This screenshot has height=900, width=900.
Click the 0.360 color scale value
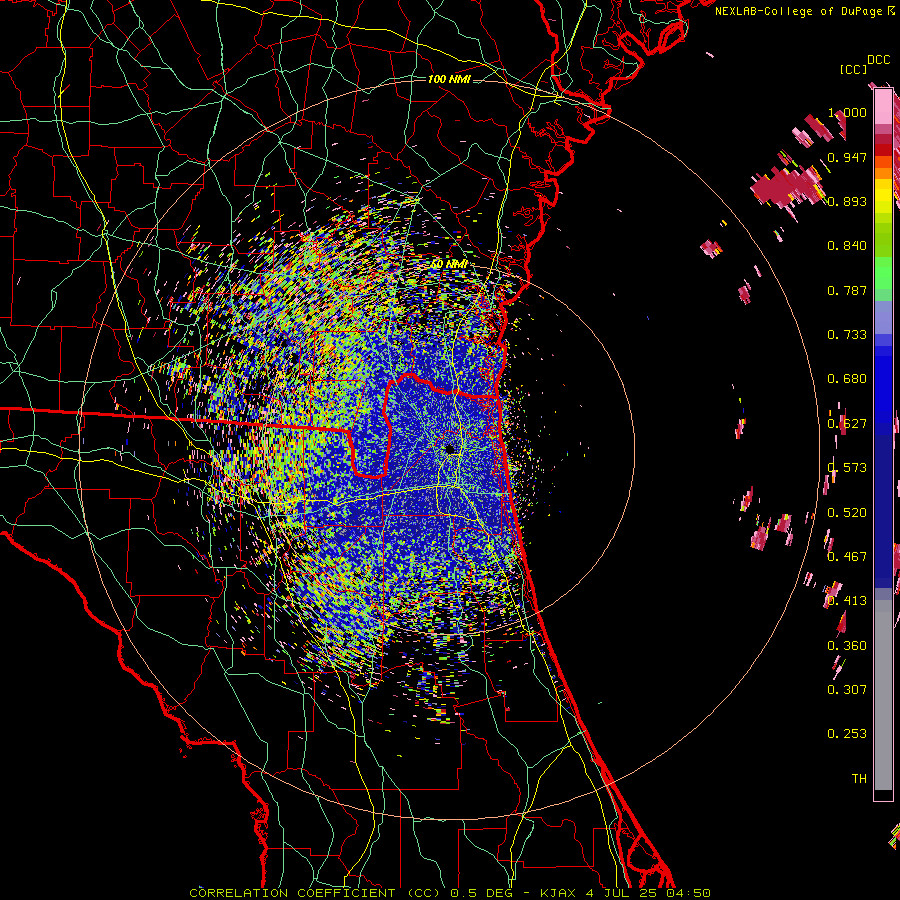847,646
